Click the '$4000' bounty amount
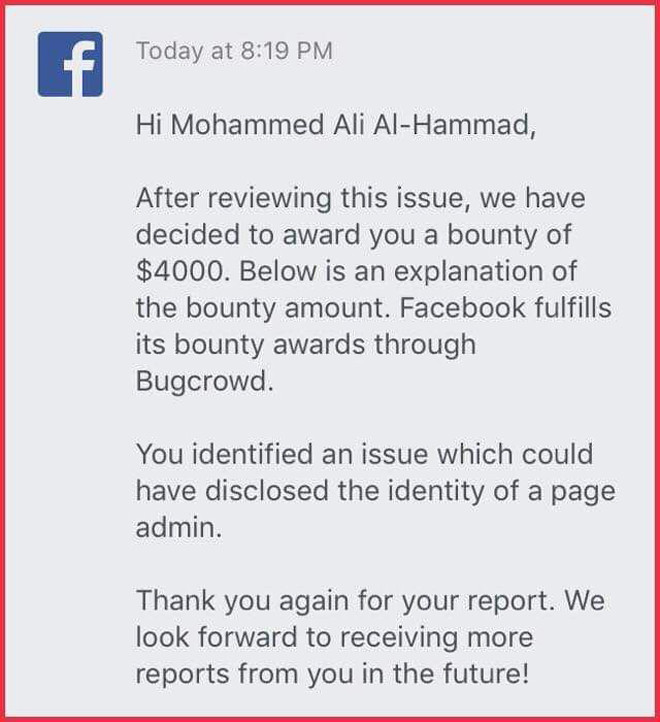Viewport: 660px width, 722px height. tap(181, 271)
